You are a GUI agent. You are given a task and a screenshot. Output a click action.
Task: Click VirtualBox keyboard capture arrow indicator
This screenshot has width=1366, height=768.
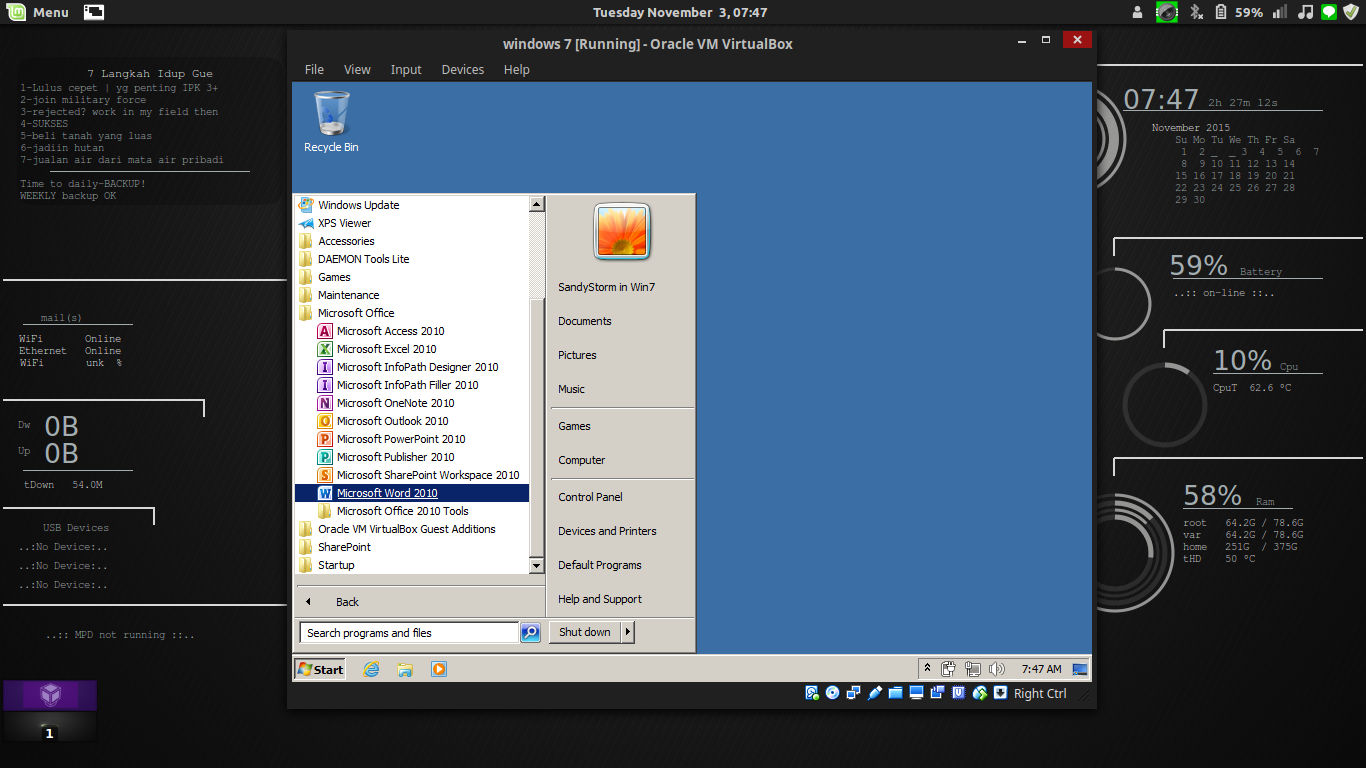pos(1001,693)
